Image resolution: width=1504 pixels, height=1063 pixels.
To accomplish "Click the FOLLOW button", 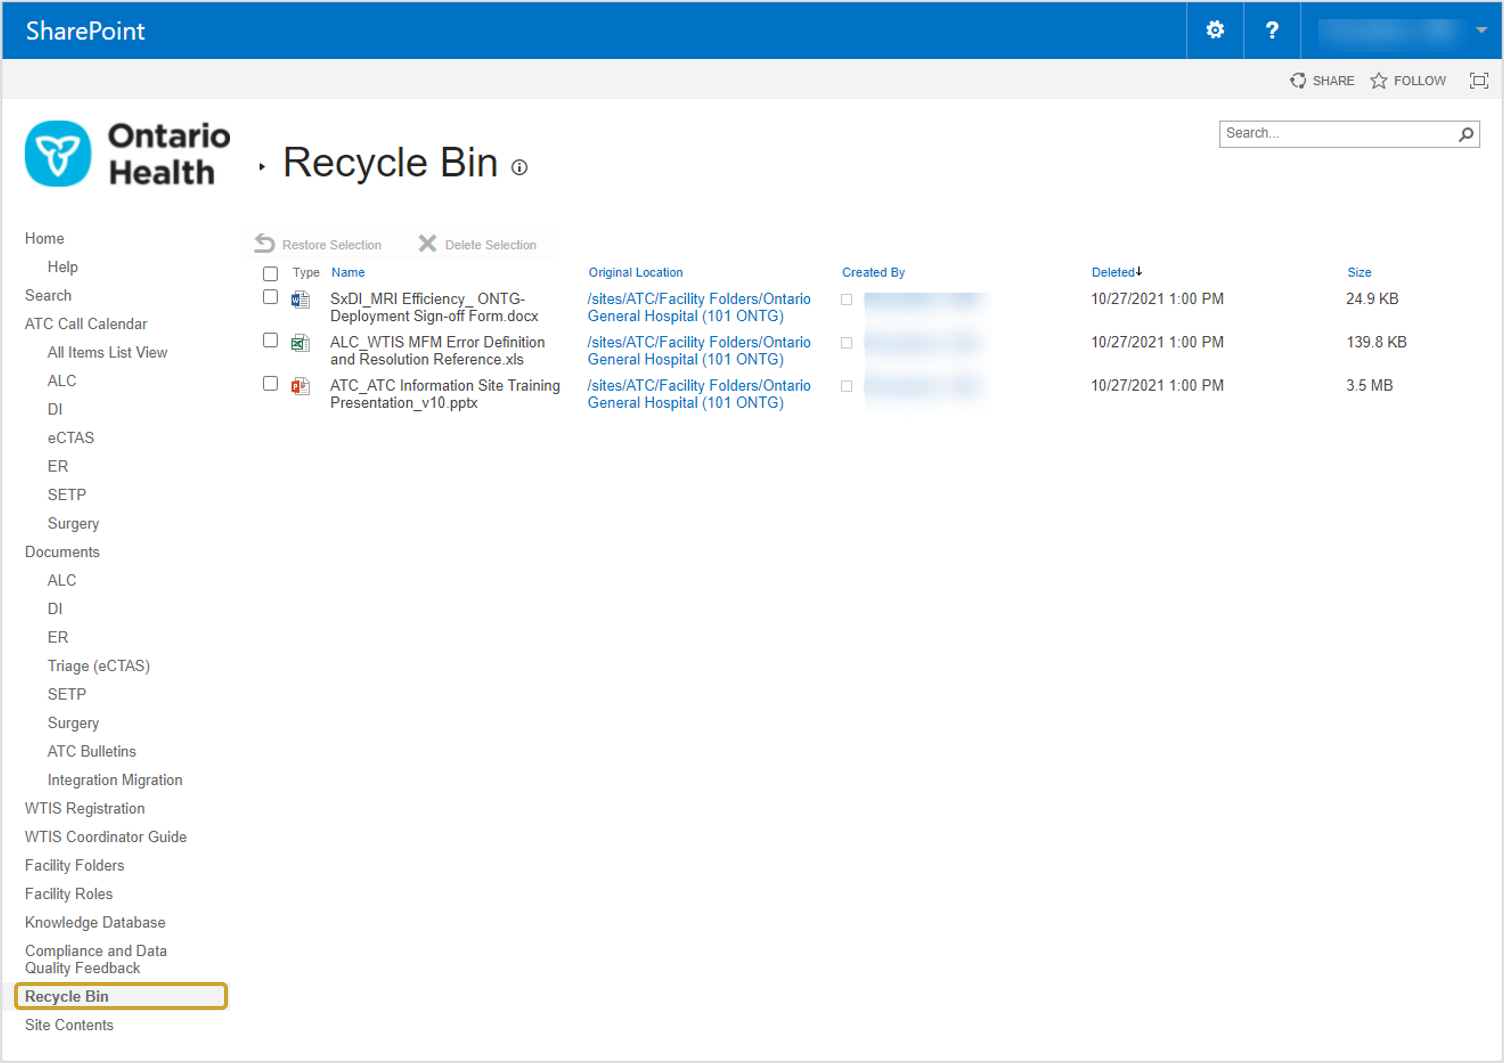I will tap(1408, 81).
